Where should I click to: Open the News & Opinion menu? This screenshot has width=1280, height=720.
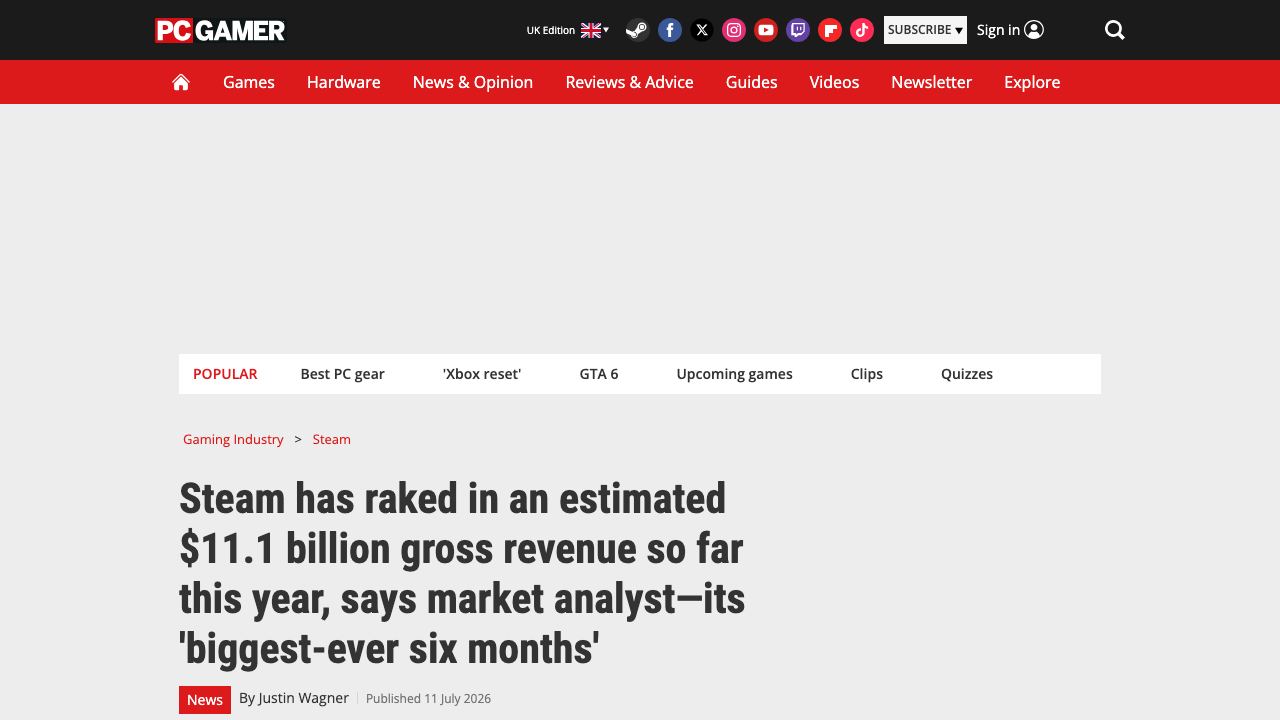473,82
